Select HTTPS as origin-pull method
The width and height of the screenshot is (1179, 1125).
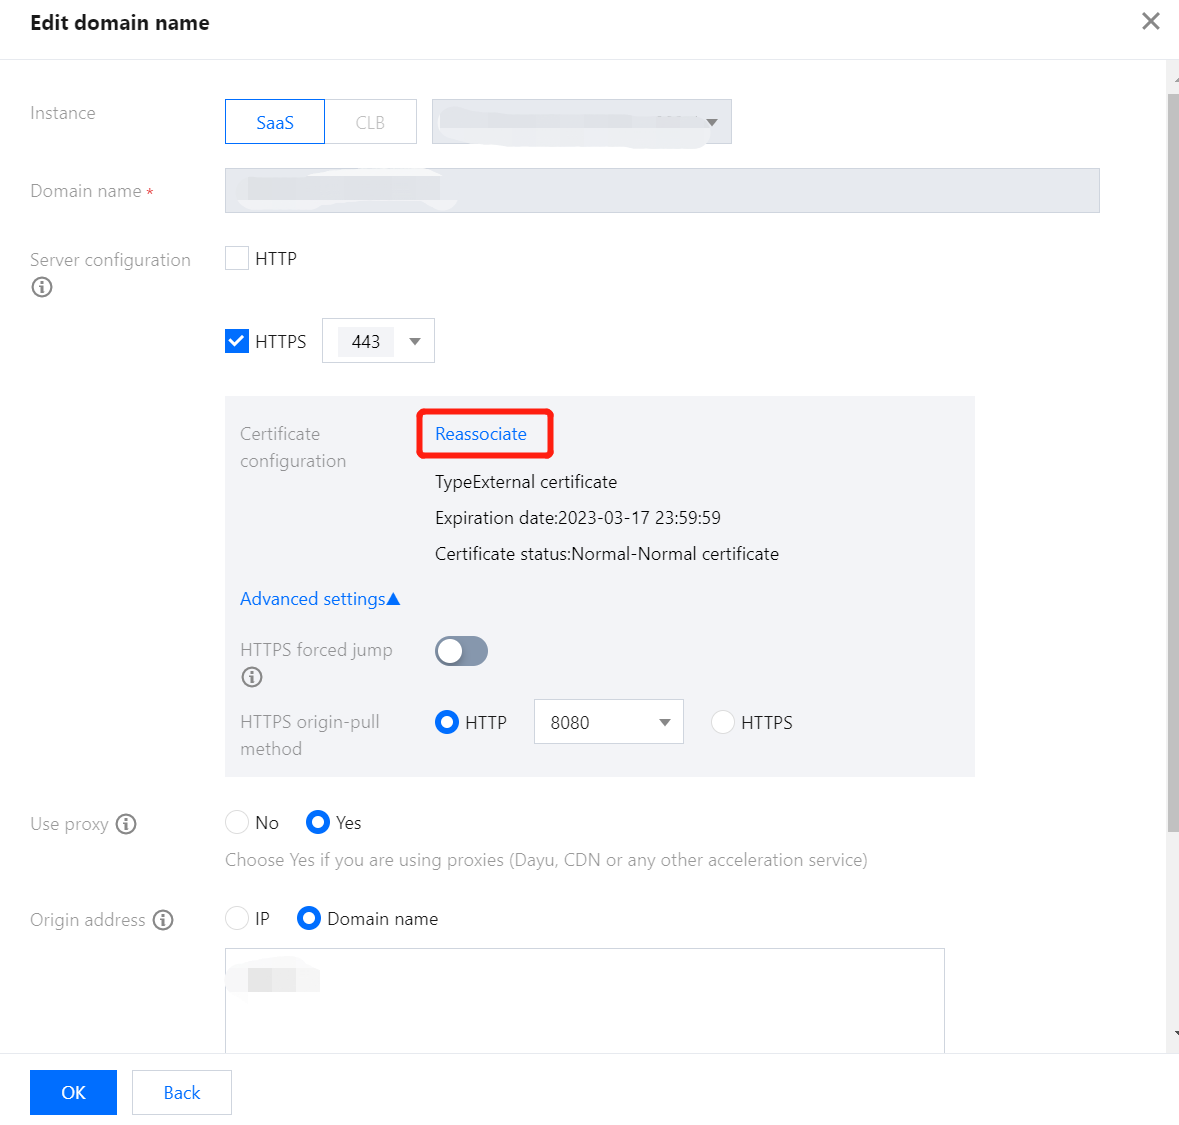tap(723, 722)
